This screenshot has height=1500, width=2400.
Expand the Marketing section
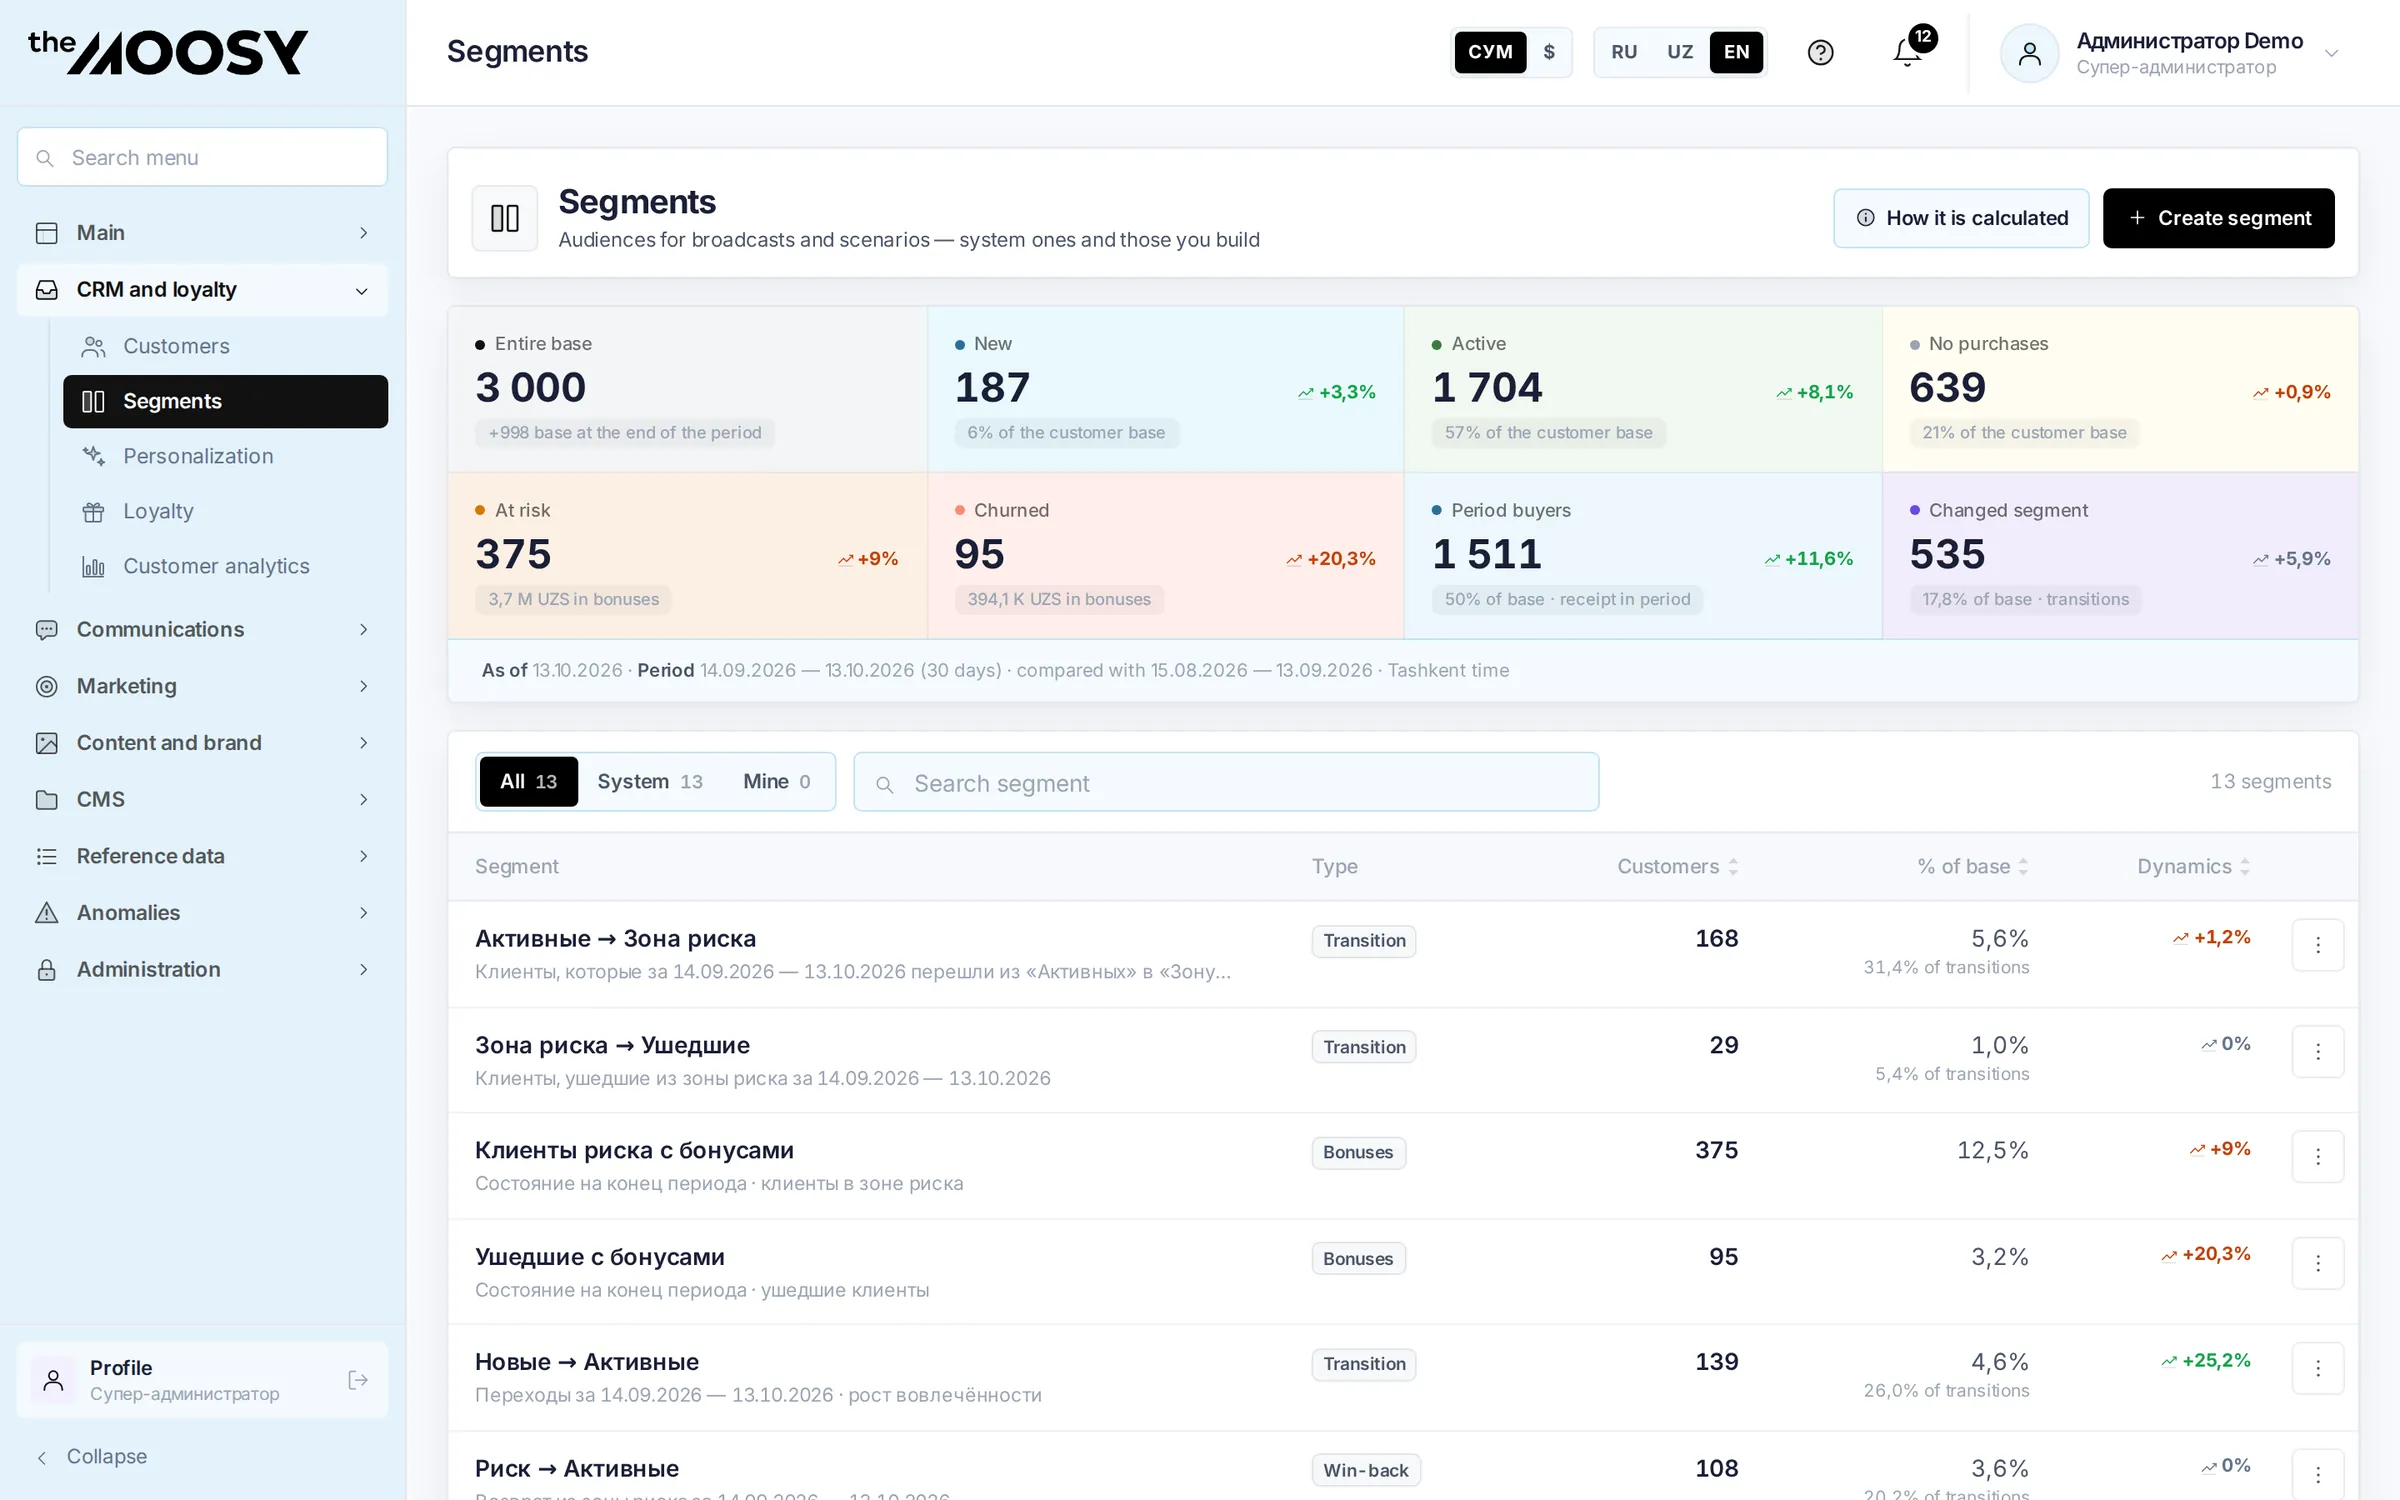pyautogui.click(x=202, y=686)
